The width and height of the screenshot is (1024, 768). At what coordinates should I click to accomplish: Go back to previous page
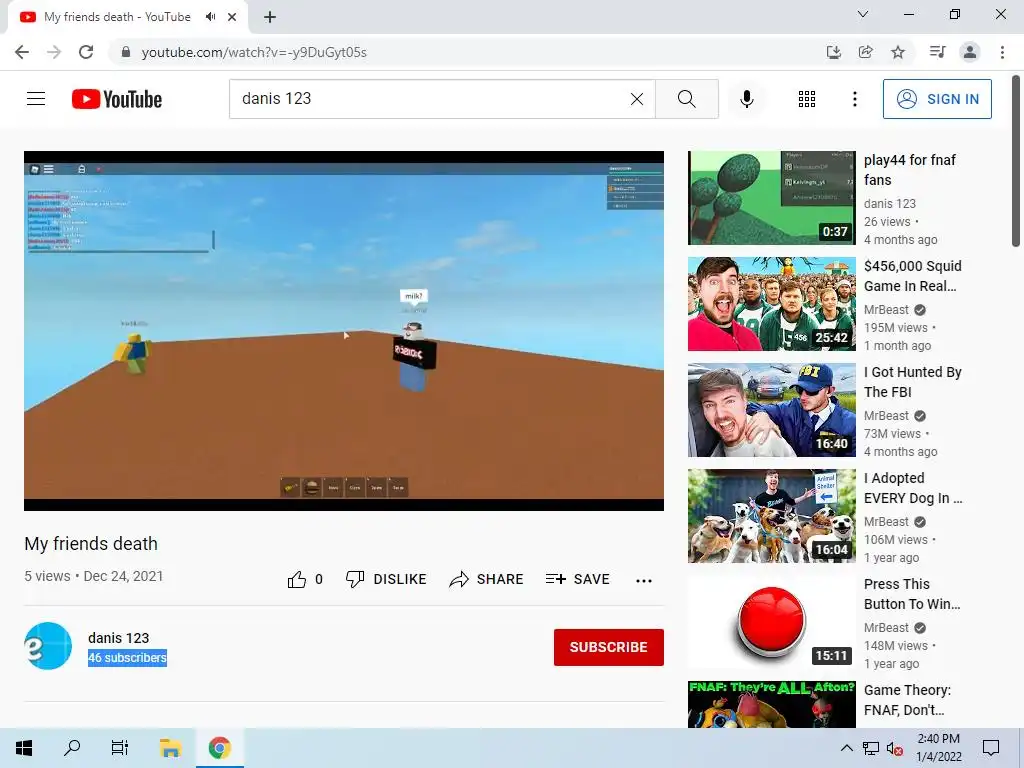click(x=22, y=52)
